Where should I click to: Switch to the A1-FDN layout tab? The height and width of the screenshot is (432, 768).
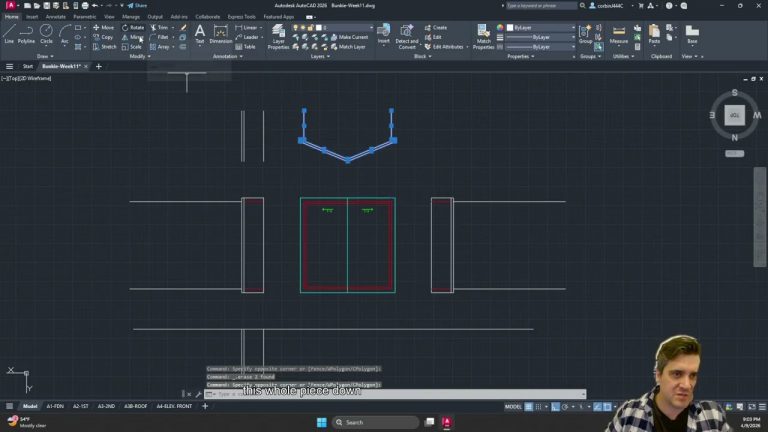(x=56, y=407)
